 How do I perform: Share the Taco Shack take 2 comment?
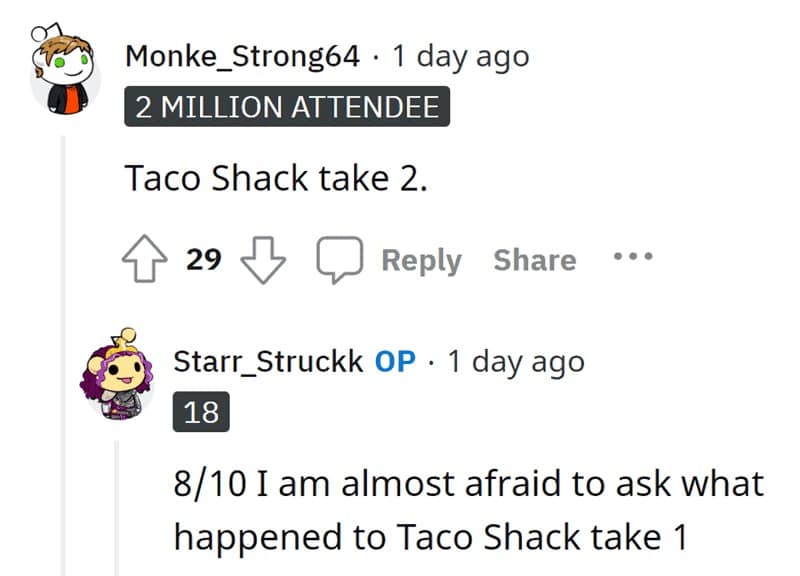534,261
